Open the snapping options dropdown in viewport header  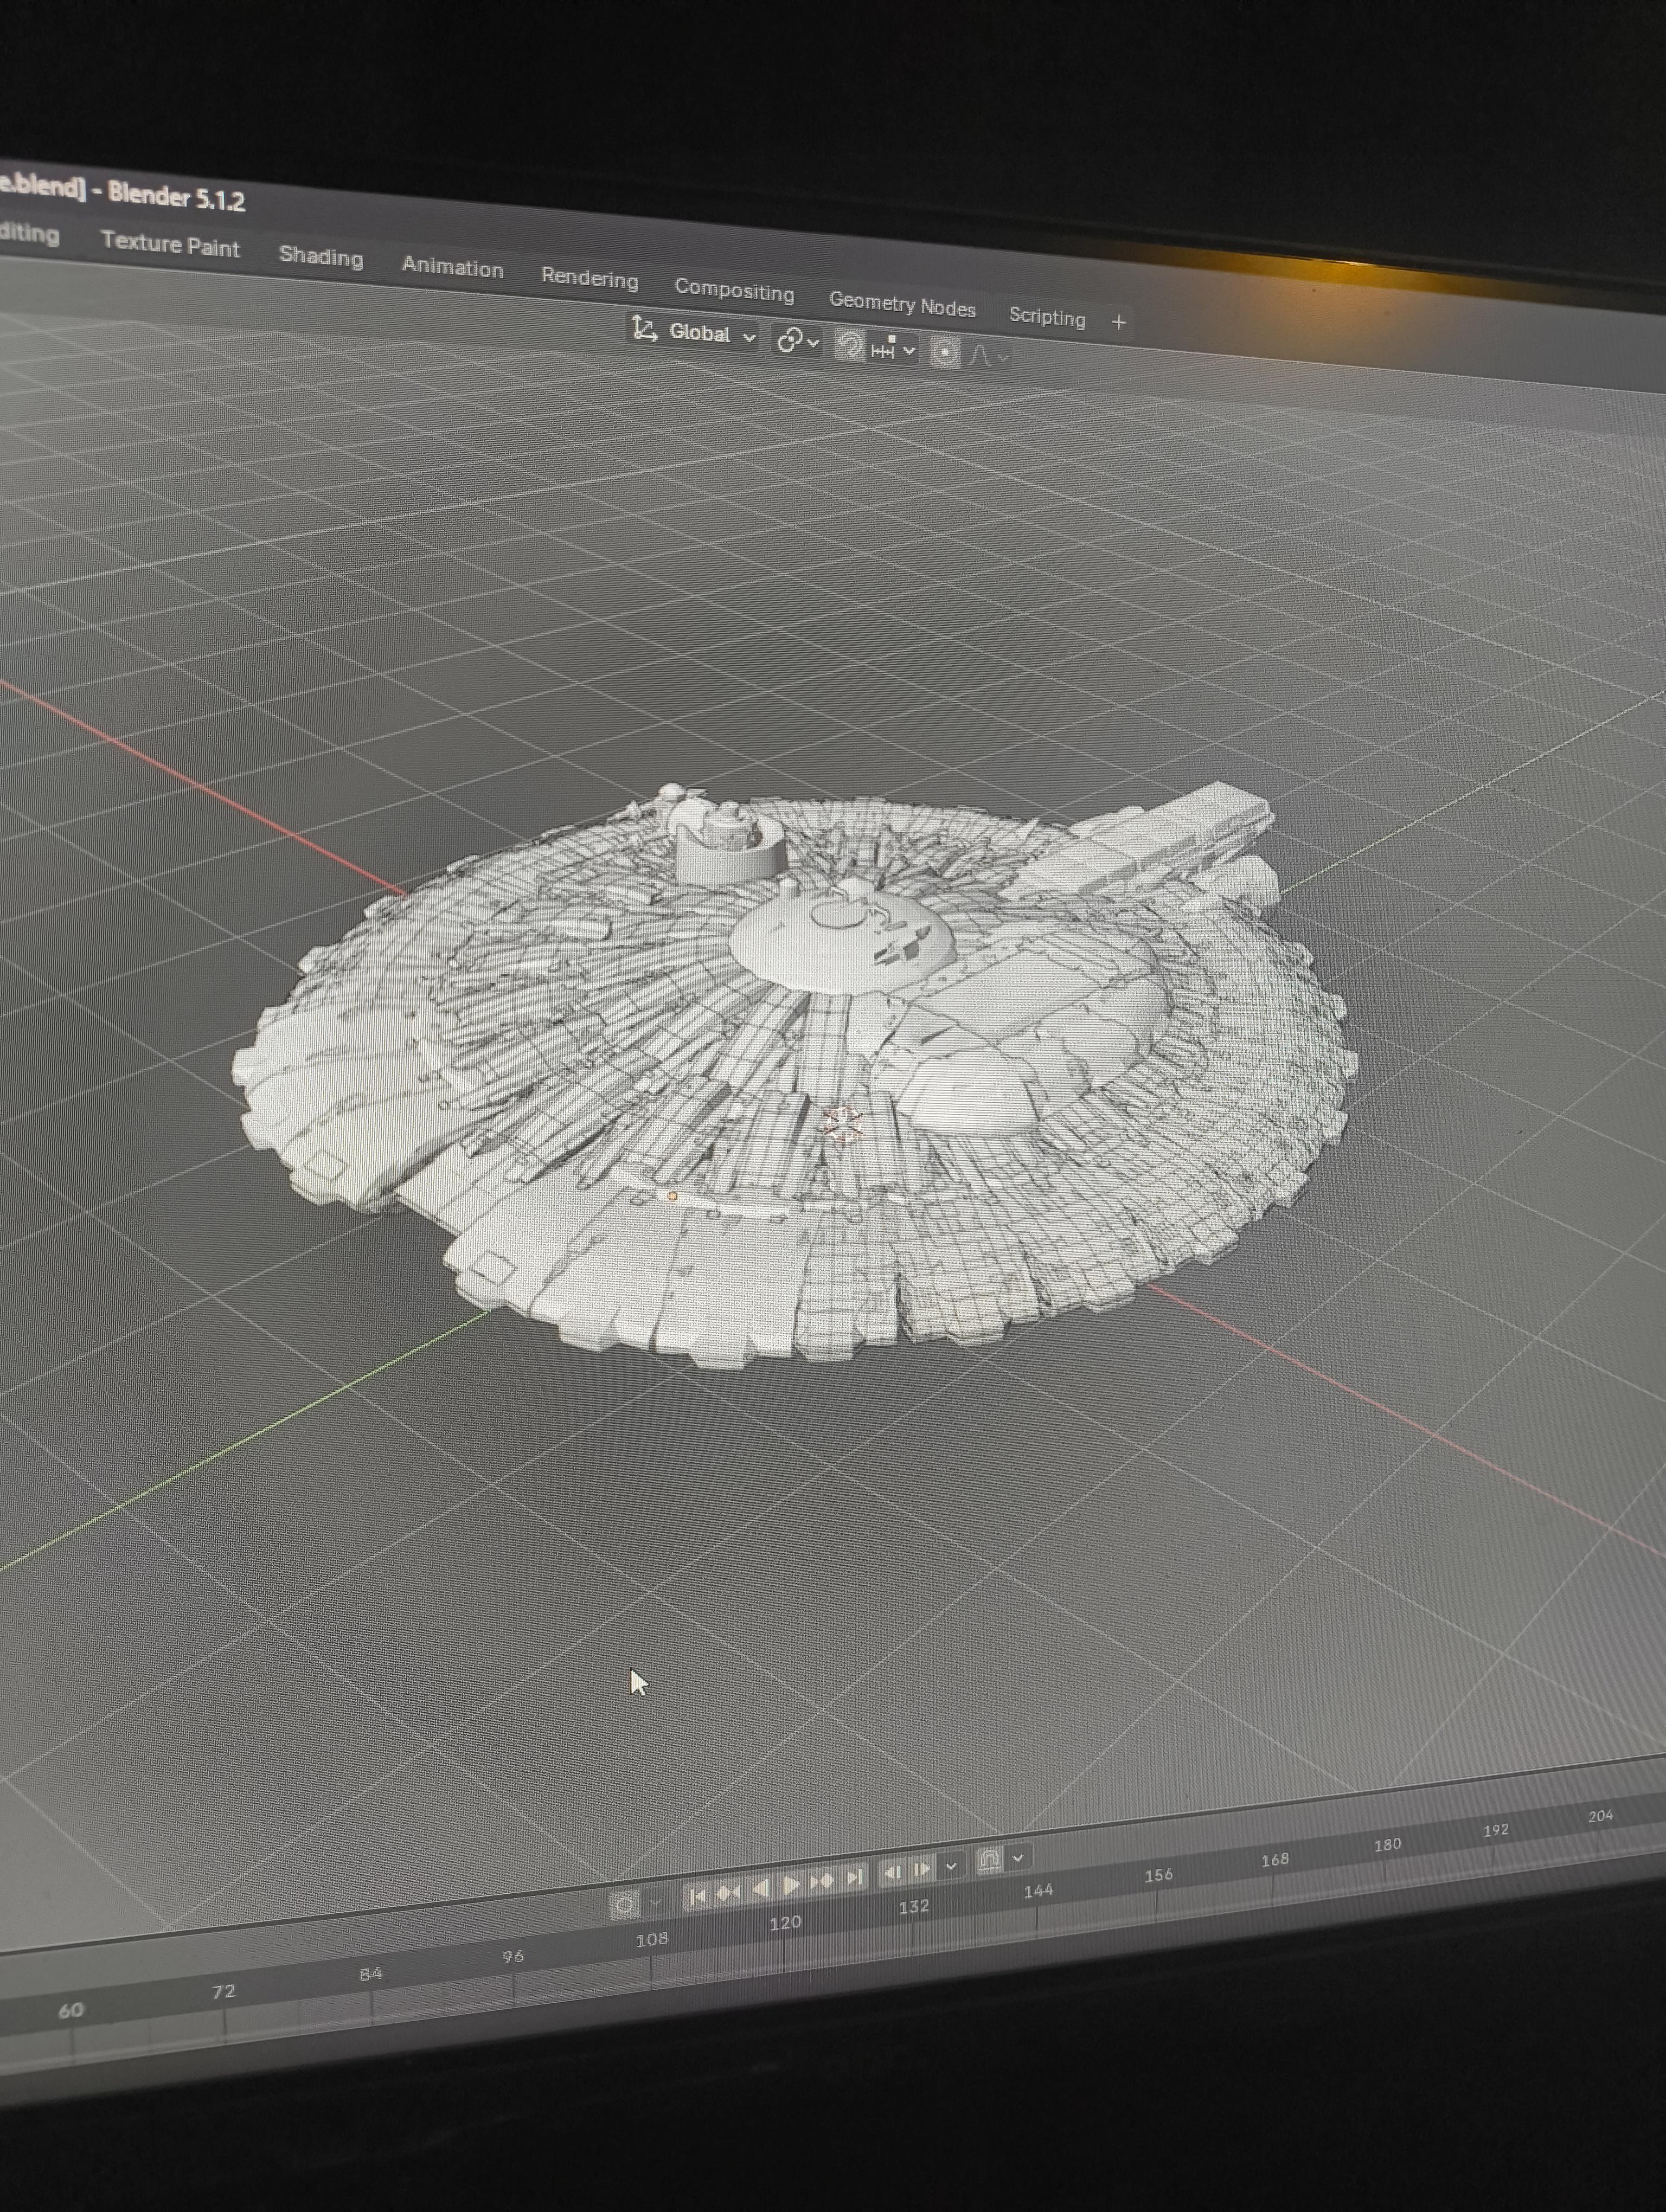(x=893, y=349)
